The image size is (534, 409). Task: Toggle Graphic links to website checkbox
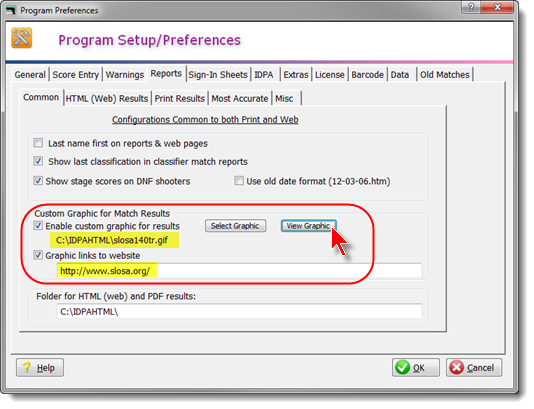click(38, 255)
